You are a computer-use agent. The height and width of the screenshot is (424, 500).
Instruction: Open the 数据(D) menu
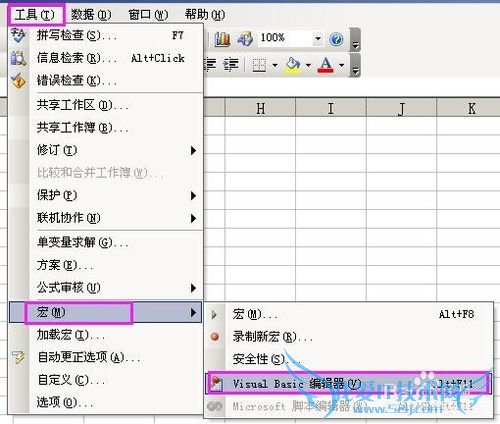[x=91, y=15]
